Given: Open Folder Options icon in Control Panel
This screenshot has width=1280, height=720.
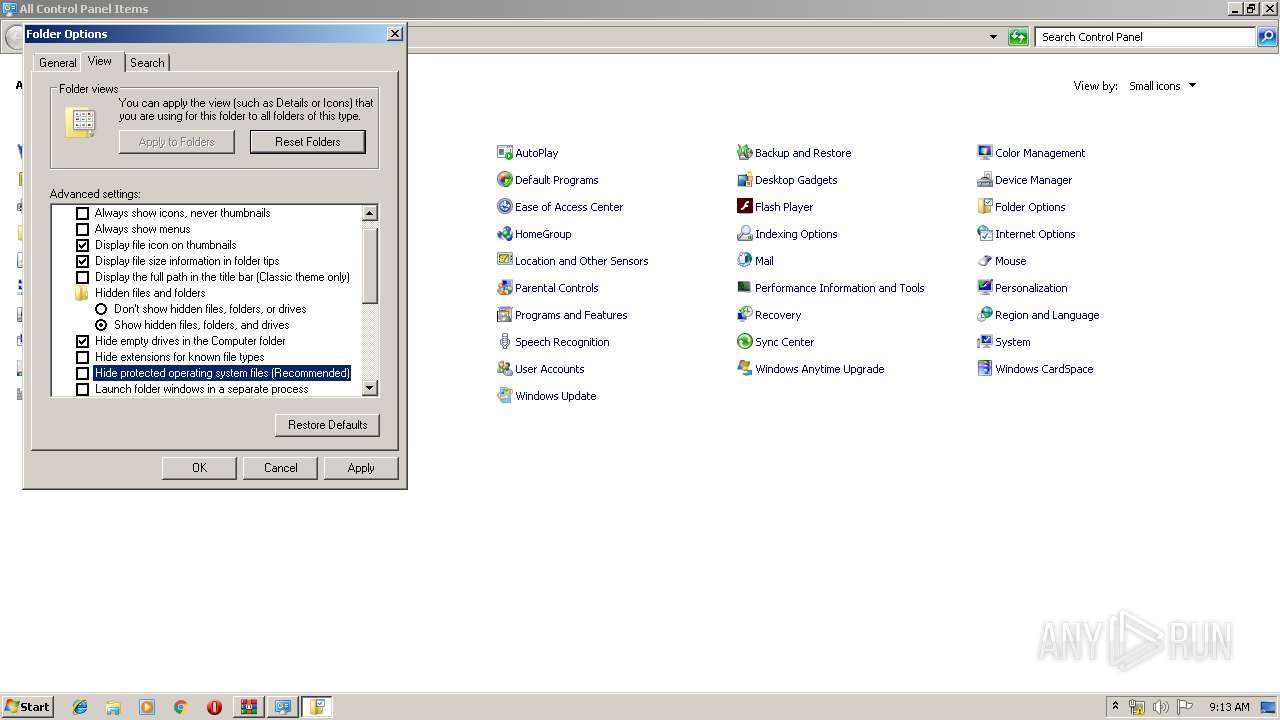Looking at the screenshot, I should click(x=984, y=207).
